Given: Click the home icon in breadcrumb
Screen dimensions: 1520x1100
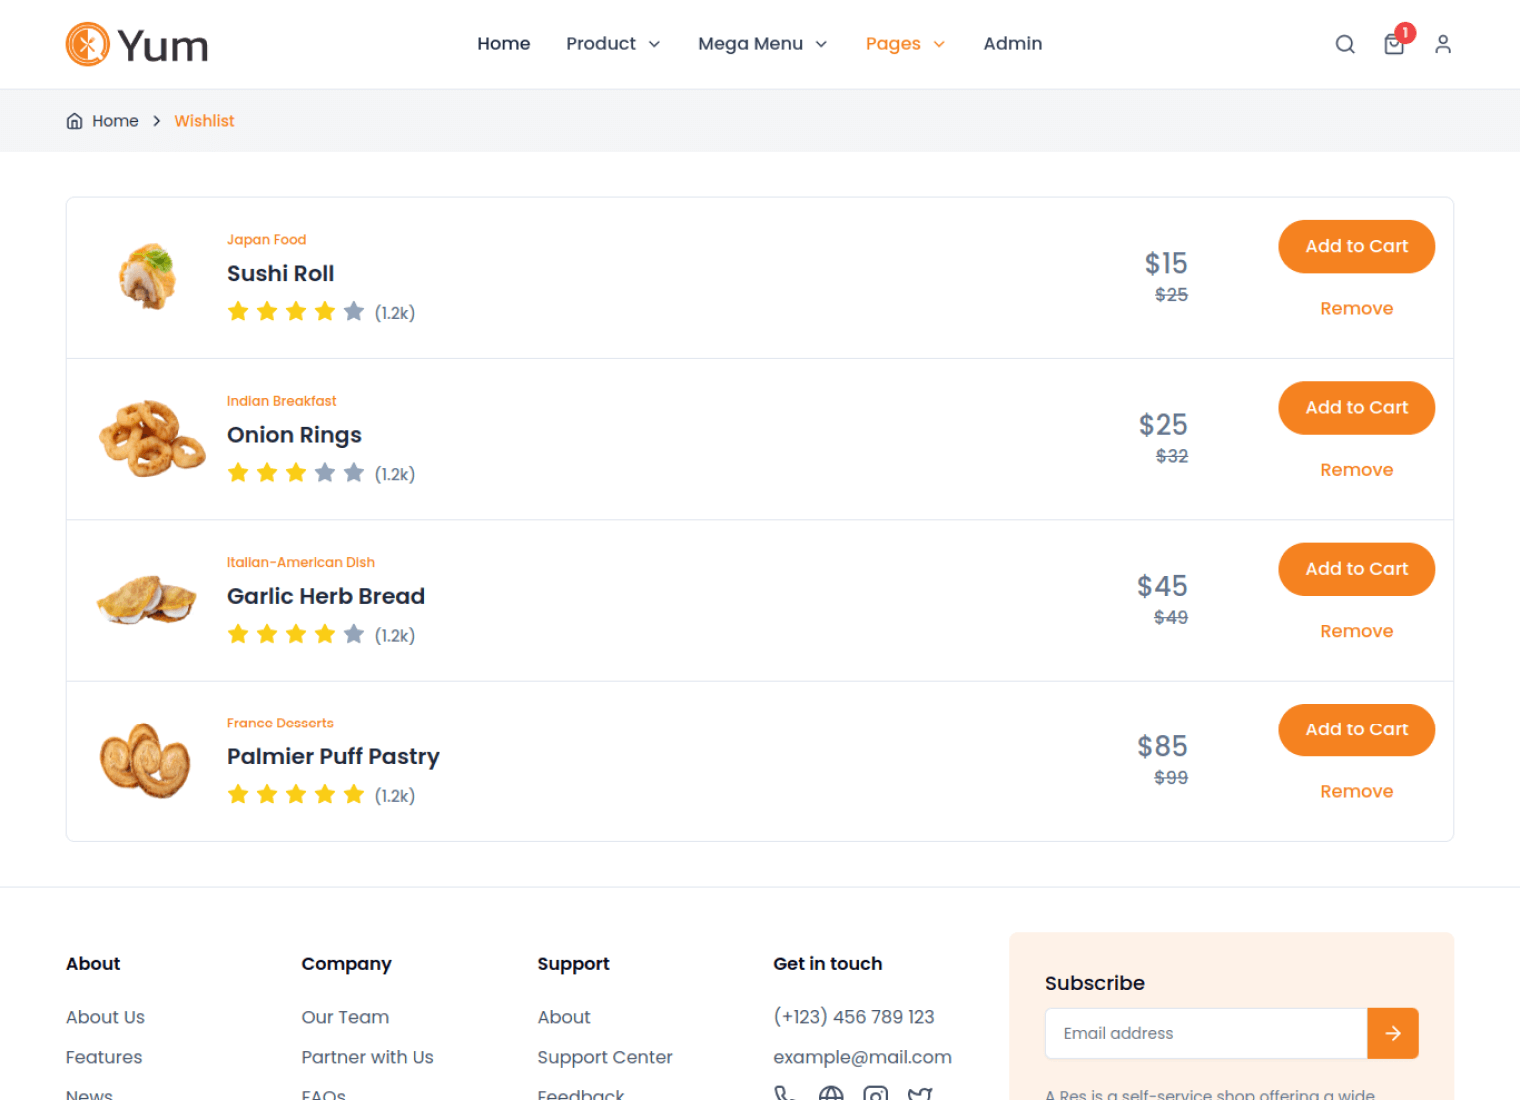Looking at the screenshot, I should point(74,121).
